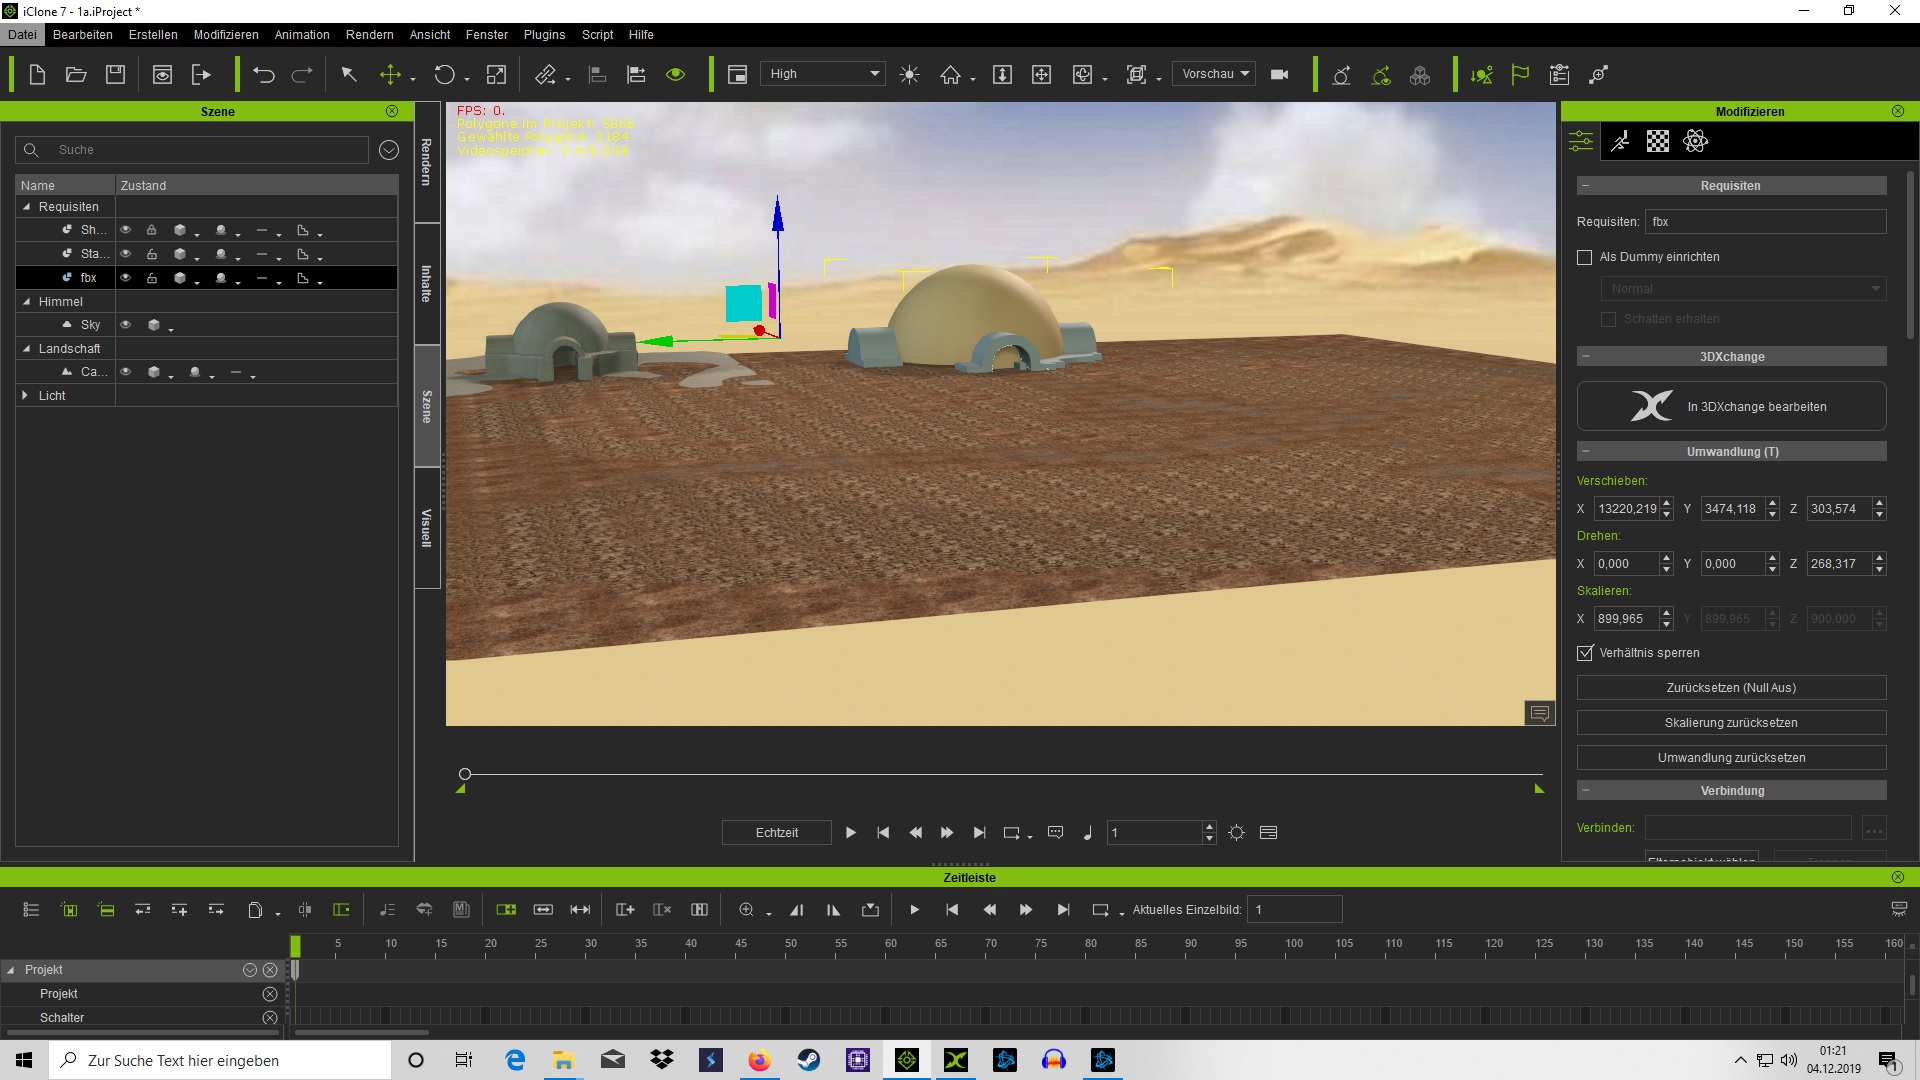Viewport: 1920px width, 1080px height.
Task: Click the Home view icon
Action: 950,75
